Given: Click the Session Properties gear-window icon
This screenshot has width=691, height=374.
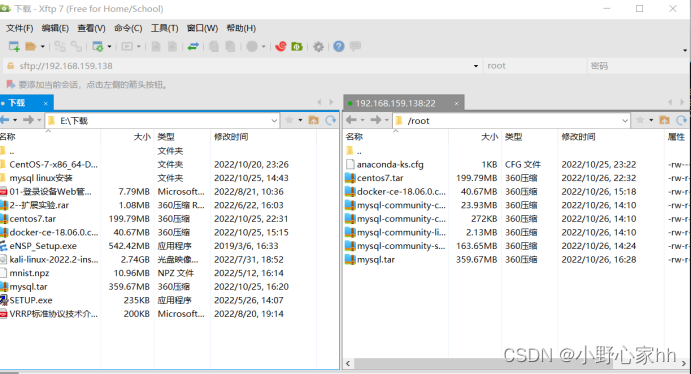Looking at the screenshot, I should (98, 46).
